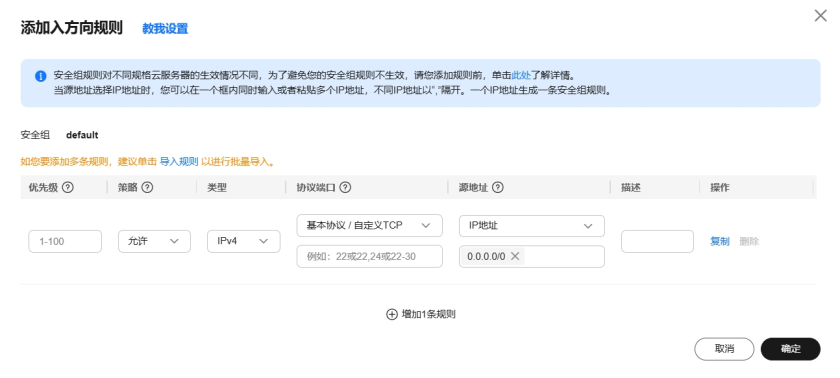
Task: Remove the 0.0.0.0/0 address tag
Action: click(515, 256)
